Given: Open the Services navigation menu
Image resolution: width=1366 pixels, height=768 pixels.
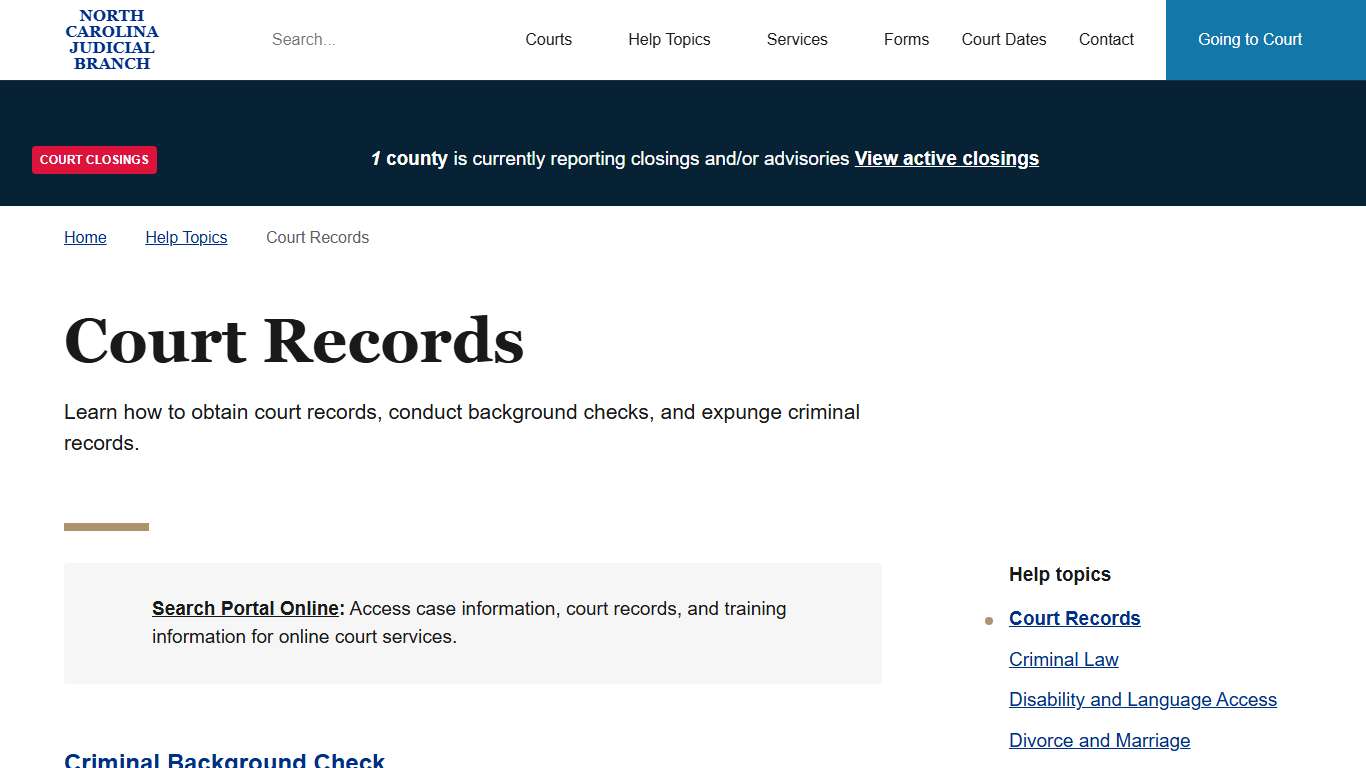Looking at the screenshot, I should point(797,39).
